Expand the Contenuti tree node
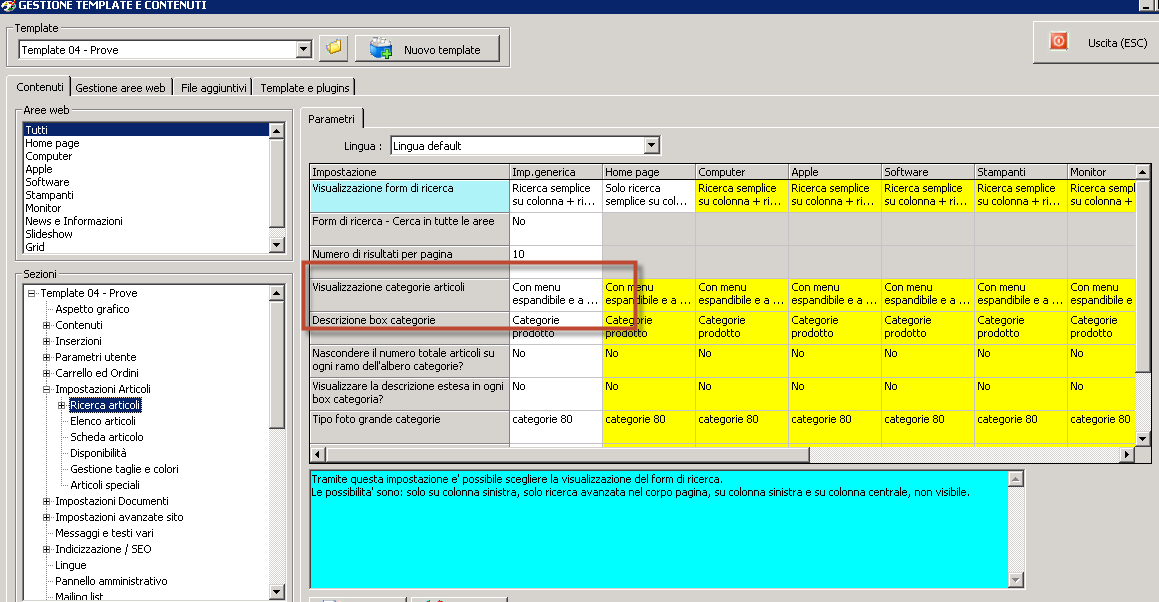The width and height of the screenshot is (1159, 602). pos(46,325)
